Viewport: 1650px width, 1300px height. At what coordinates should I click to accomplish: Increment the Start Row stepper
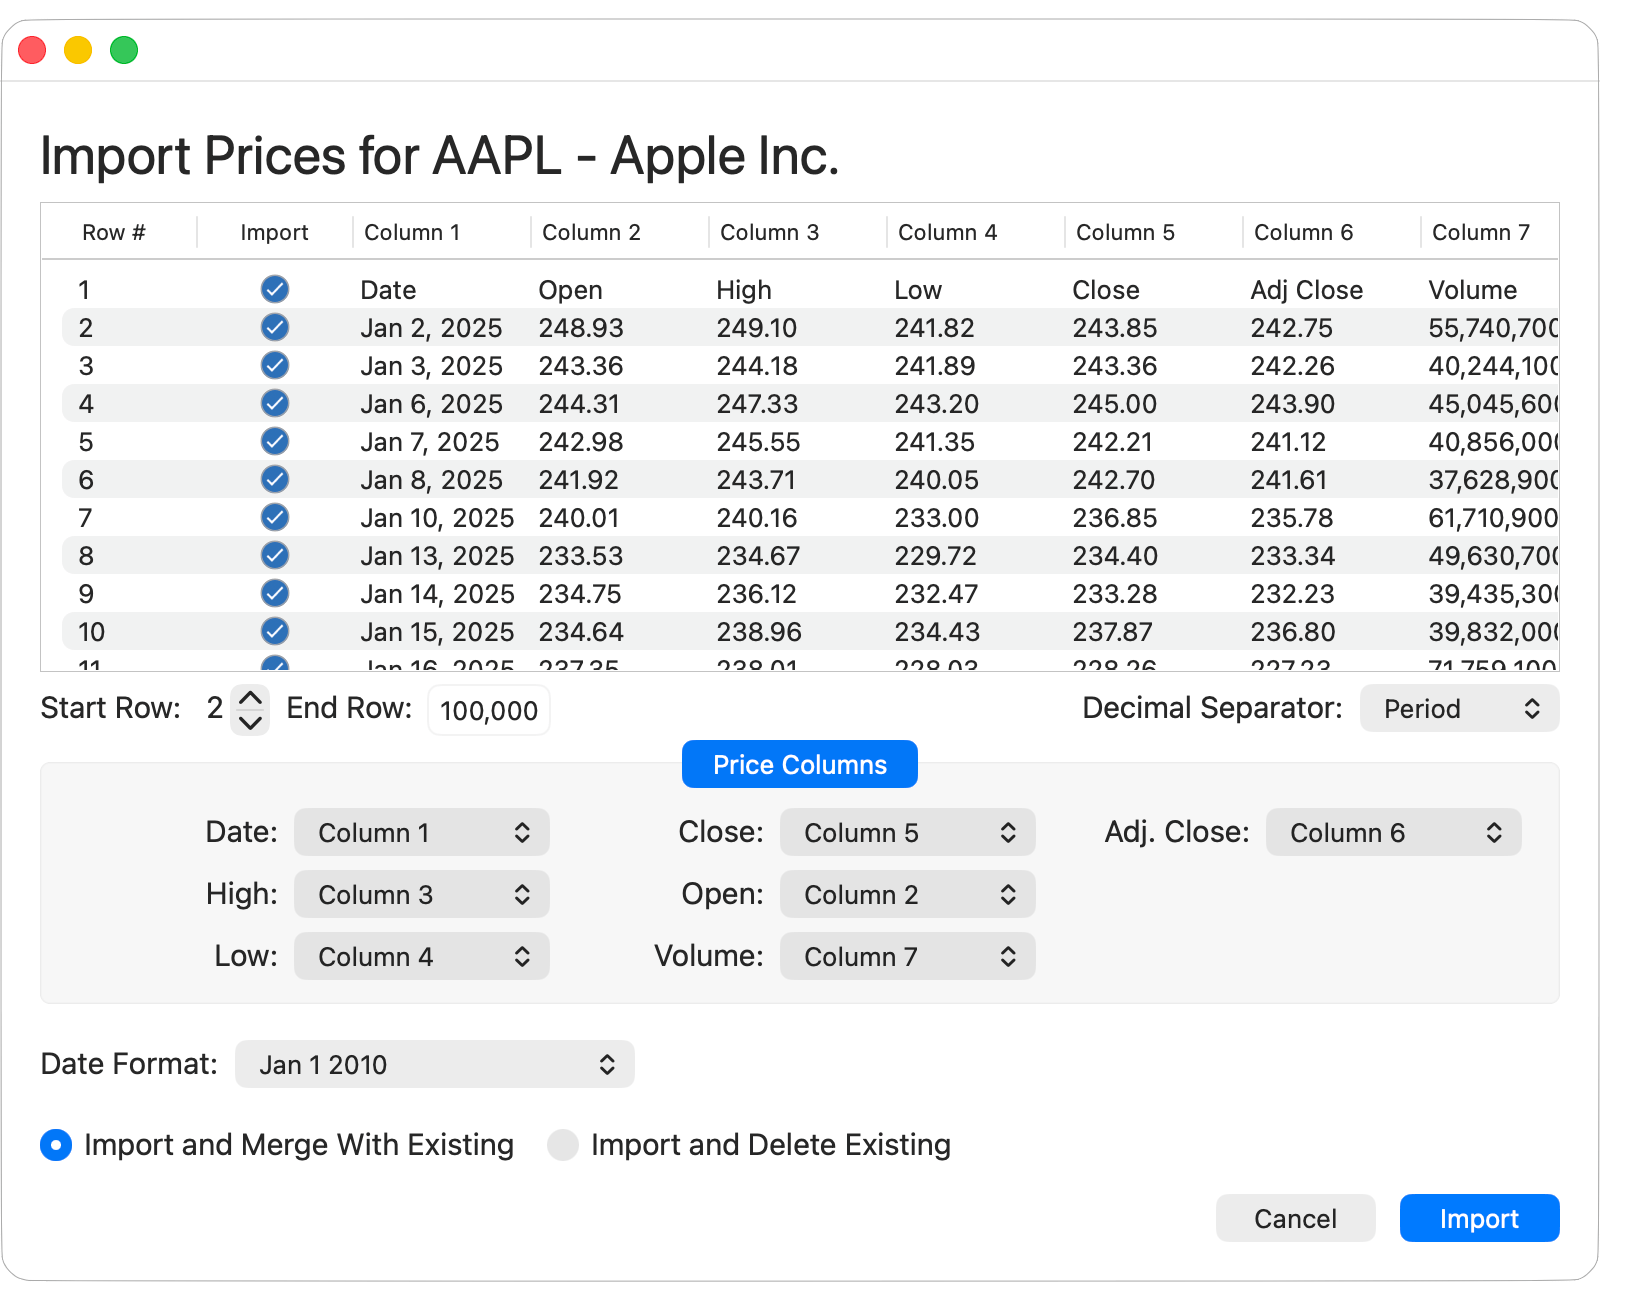point(251,697)
